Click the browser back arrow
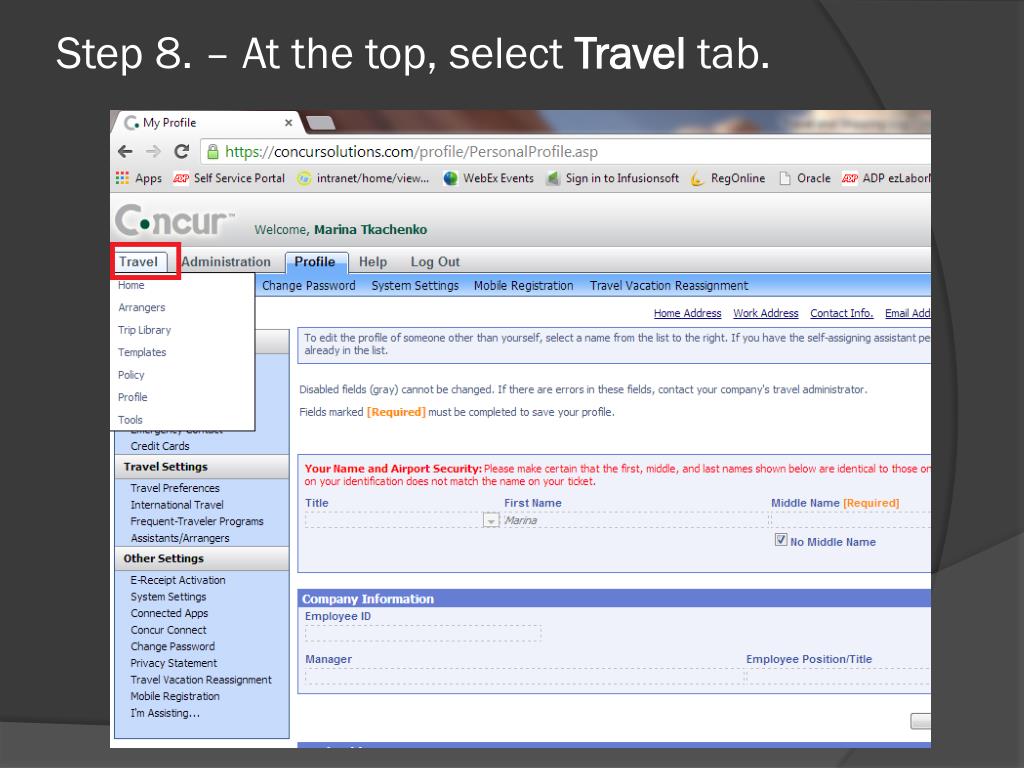This screenshot has width=1024, height=768. [125, 152]
